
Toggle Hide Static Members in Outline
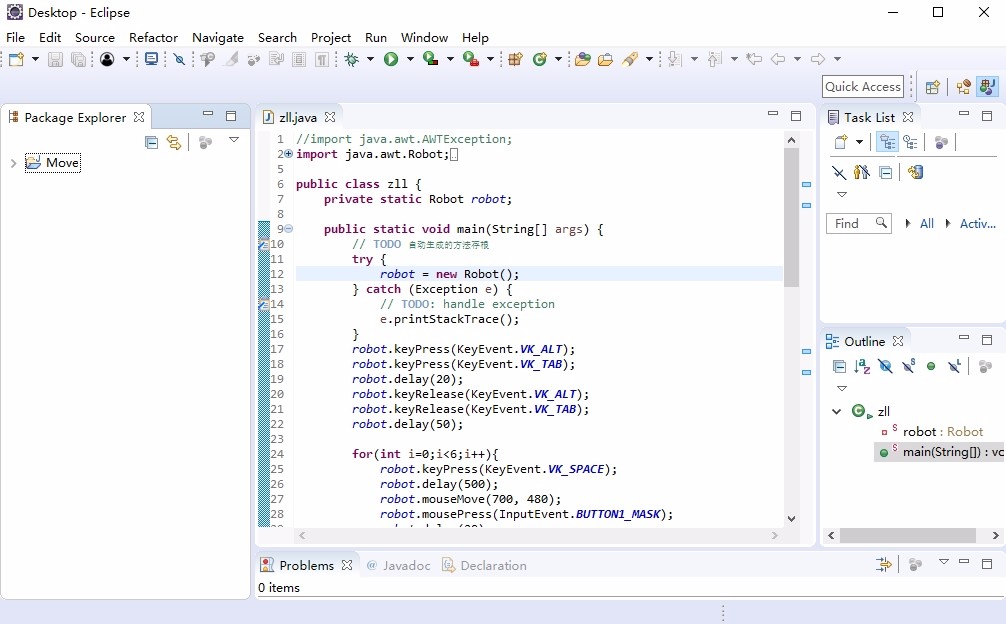(x=908, y=366)
